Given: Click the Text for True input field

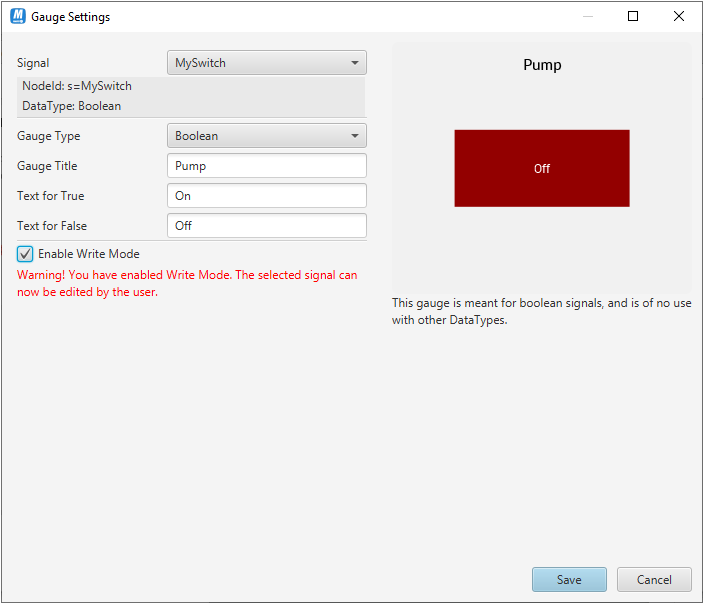Looking at the screenshot, I should click(267, 195).
